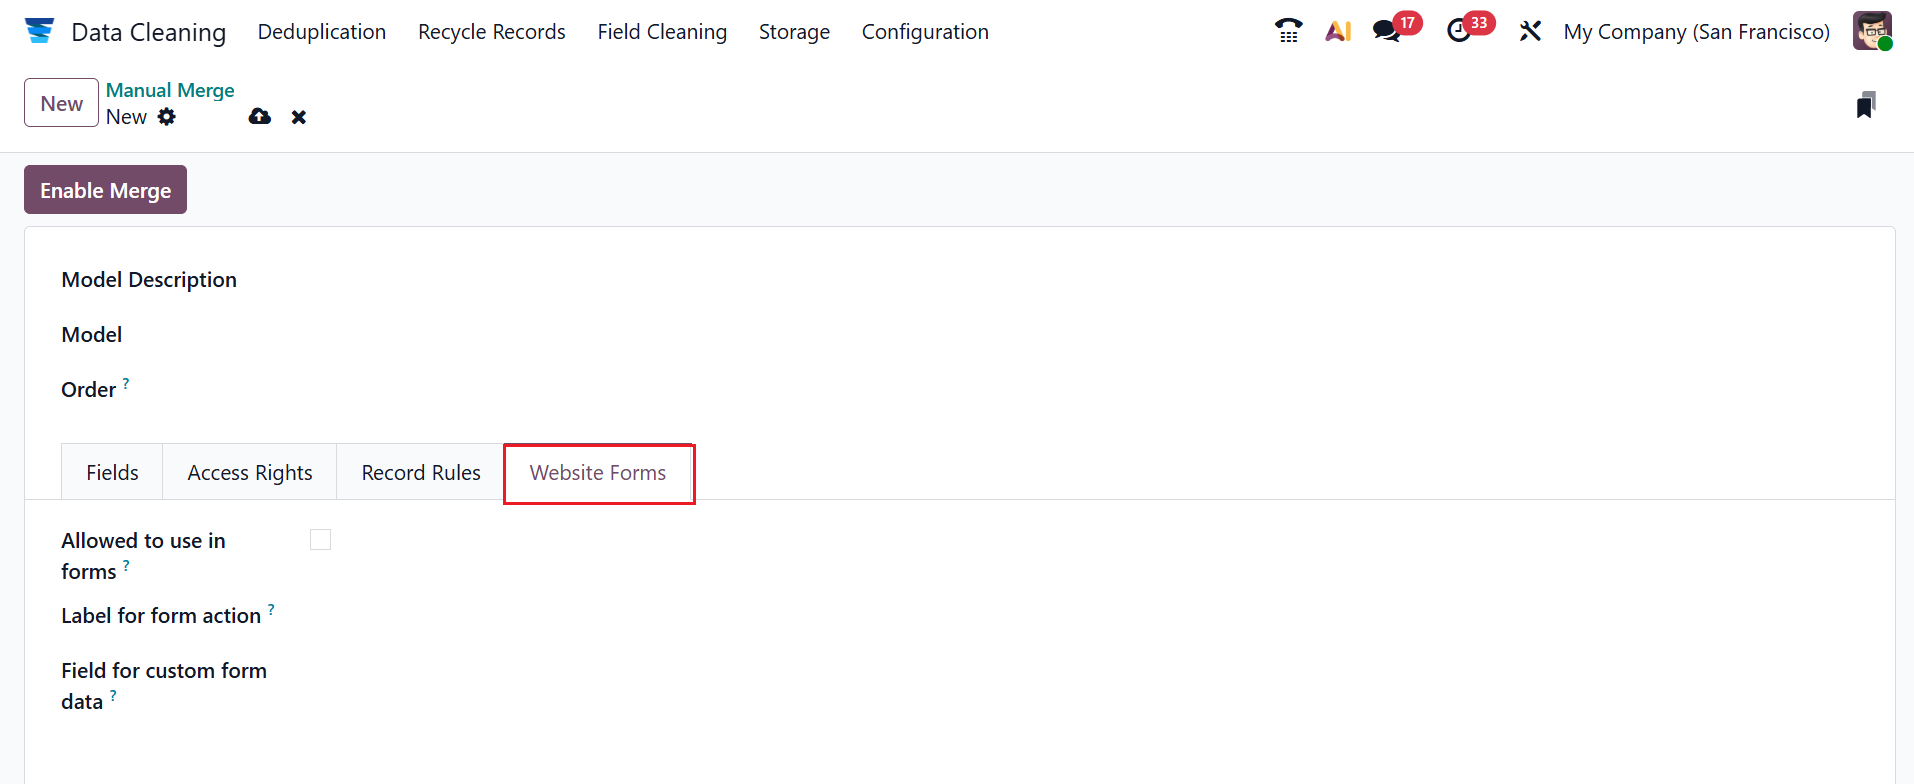Launch the AI assistant icon
Image resolution: width=1914 pixels, height=784 pixels.
coord(1338,31)
